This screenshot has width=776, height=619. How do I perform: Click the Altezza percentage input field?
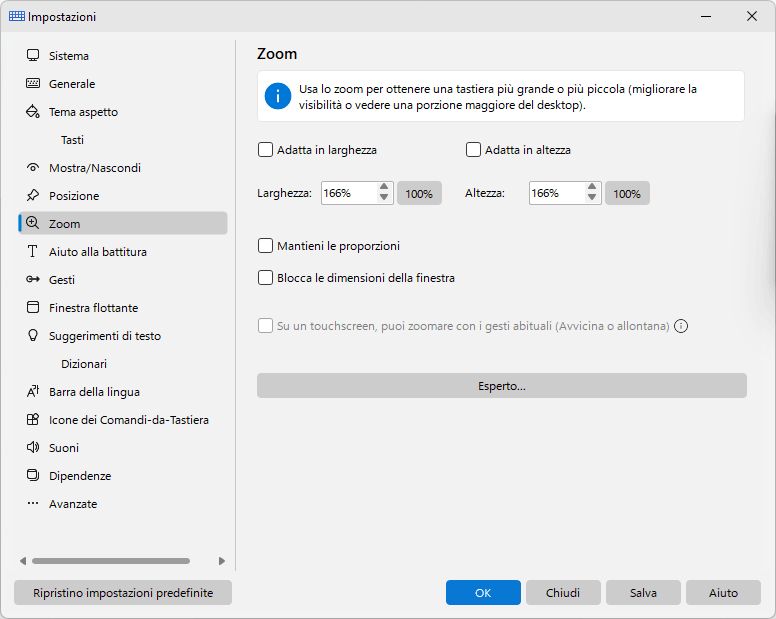pyautogui.click(x=557, y=193)
